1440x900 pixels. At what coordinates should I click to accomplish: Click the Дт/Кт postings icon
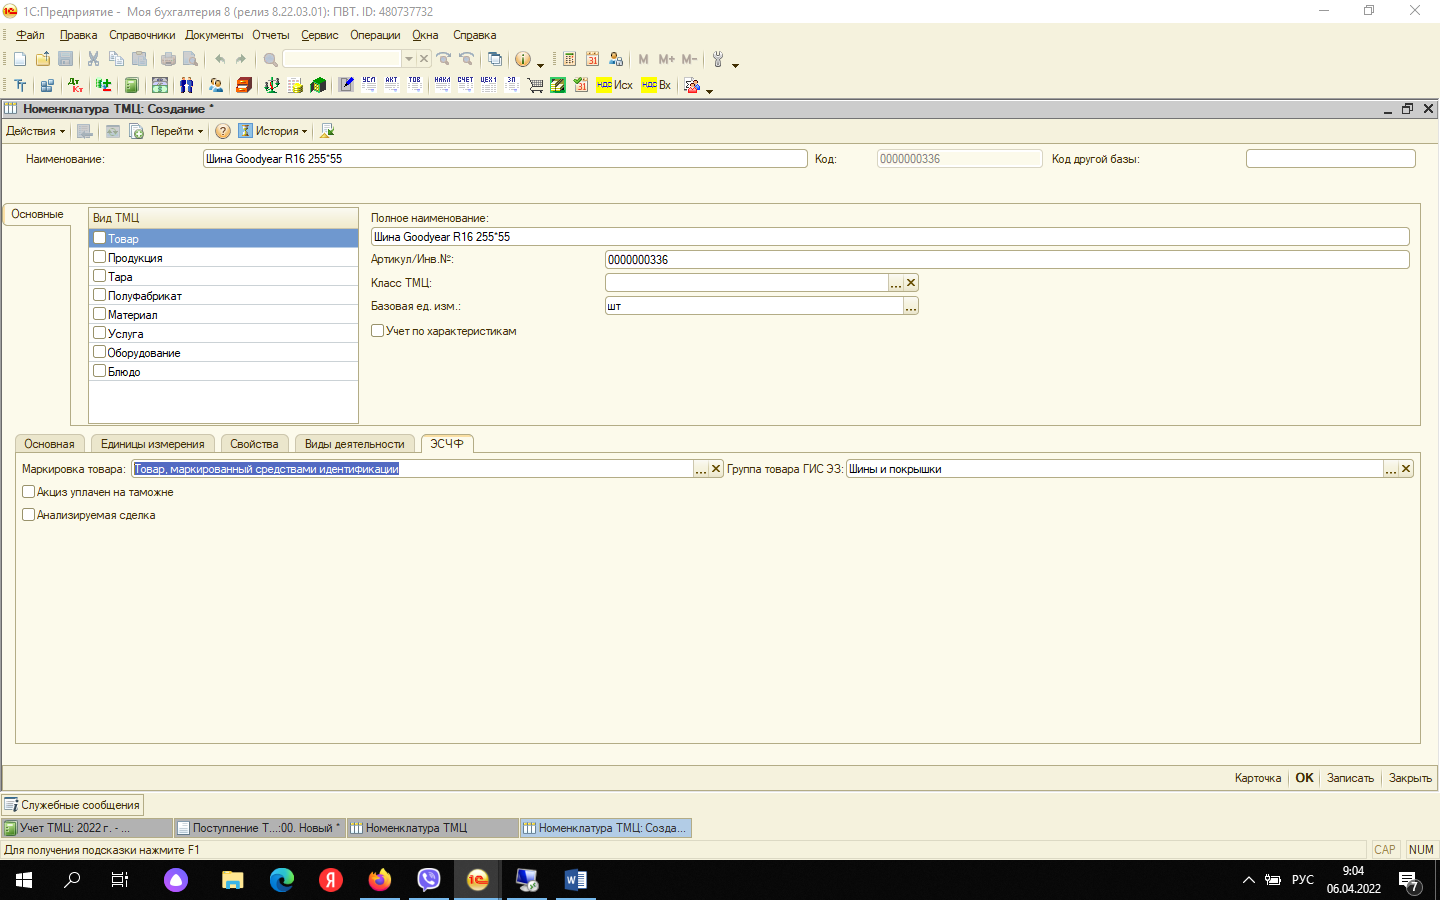coord(76,85)
